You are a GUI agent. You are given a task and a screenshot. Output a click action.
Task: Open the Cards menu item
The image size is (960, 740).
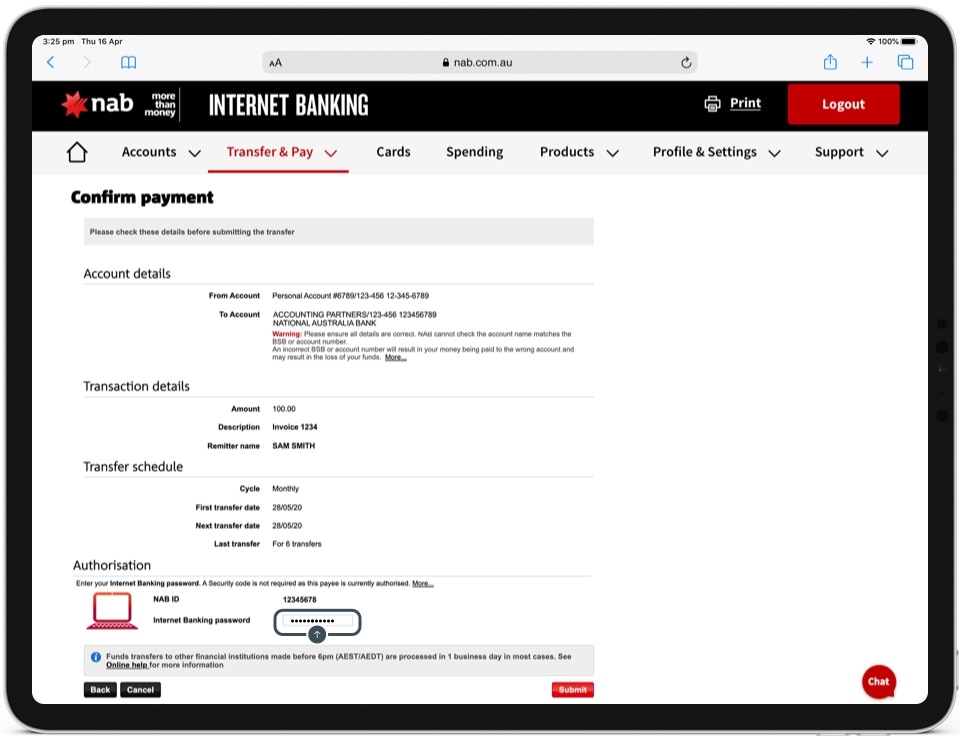coord(393,152)
